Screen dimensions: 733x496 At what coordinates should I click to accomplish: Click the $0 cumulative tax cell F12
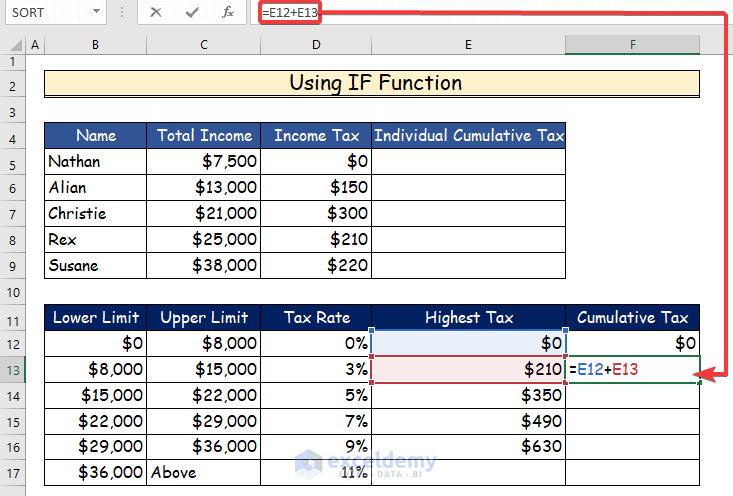pos(632,344)
